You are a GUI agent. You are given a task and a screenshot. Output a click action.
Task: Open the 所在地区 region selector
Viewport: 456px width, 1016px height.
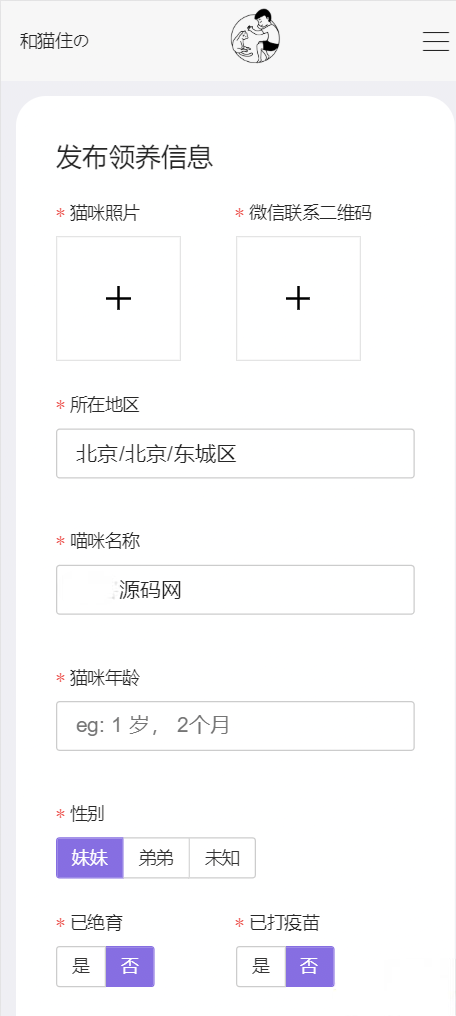(235, 454)
